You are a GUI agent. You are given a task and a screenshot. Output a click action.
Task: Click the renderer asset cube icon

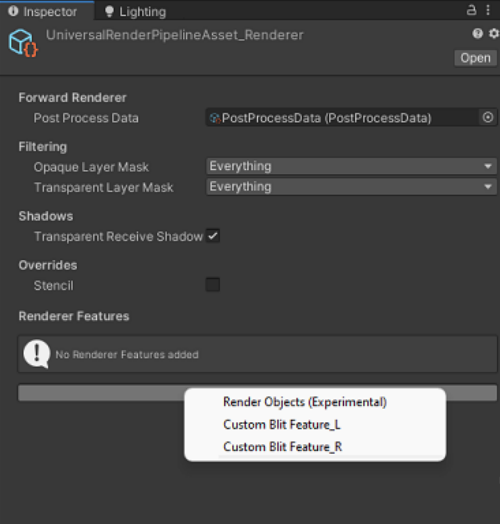(x=23, y=43)
